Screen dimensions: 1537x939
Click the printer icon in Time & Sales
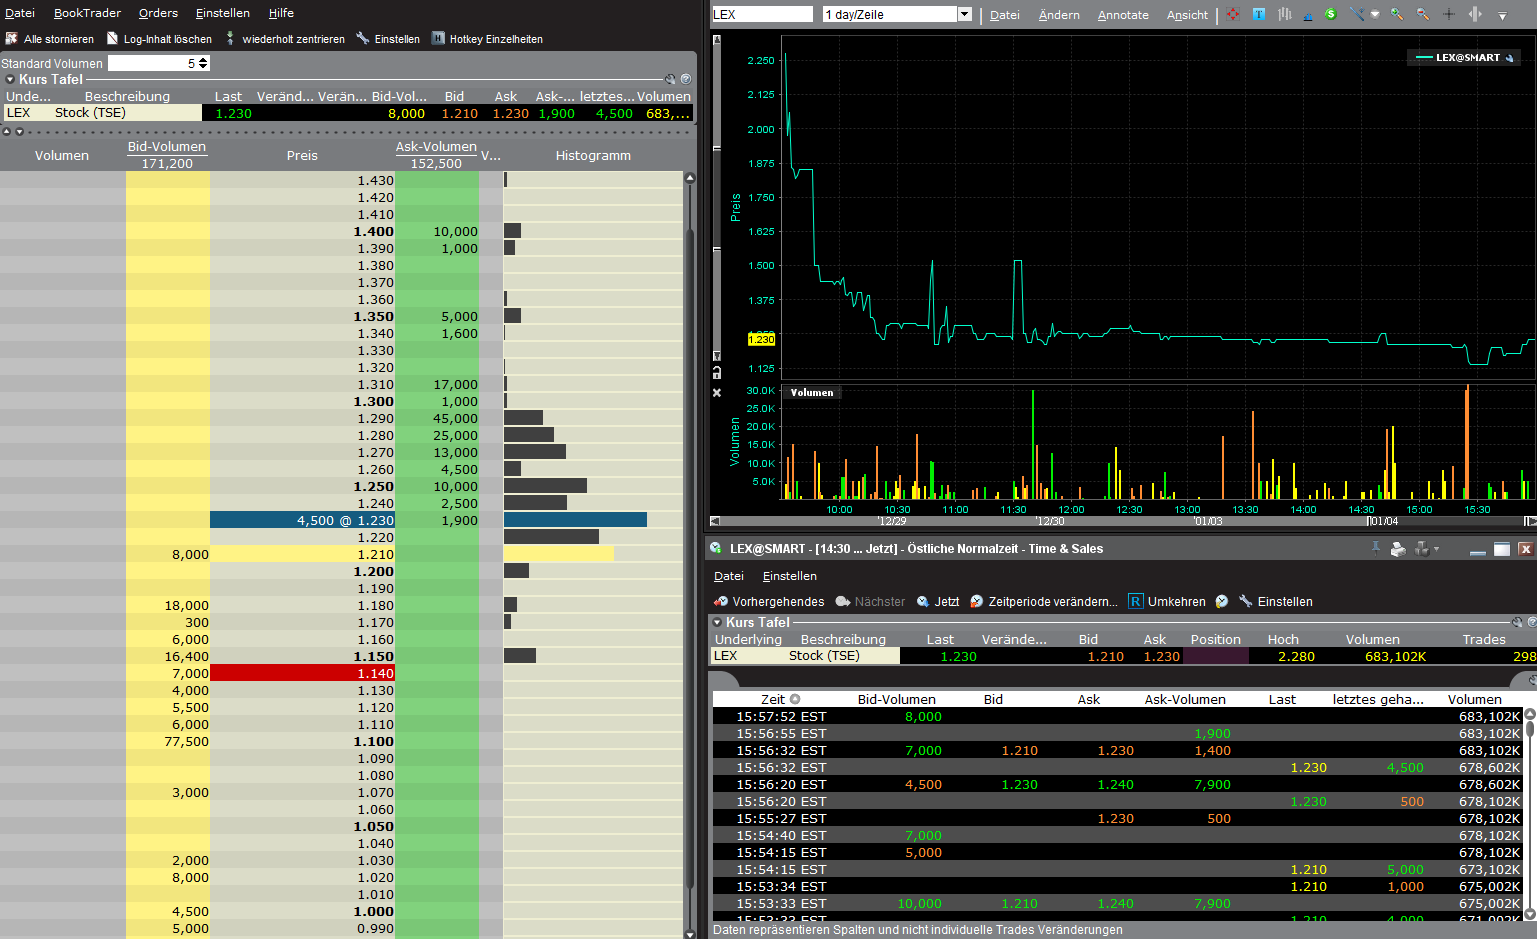[1398, 549]
